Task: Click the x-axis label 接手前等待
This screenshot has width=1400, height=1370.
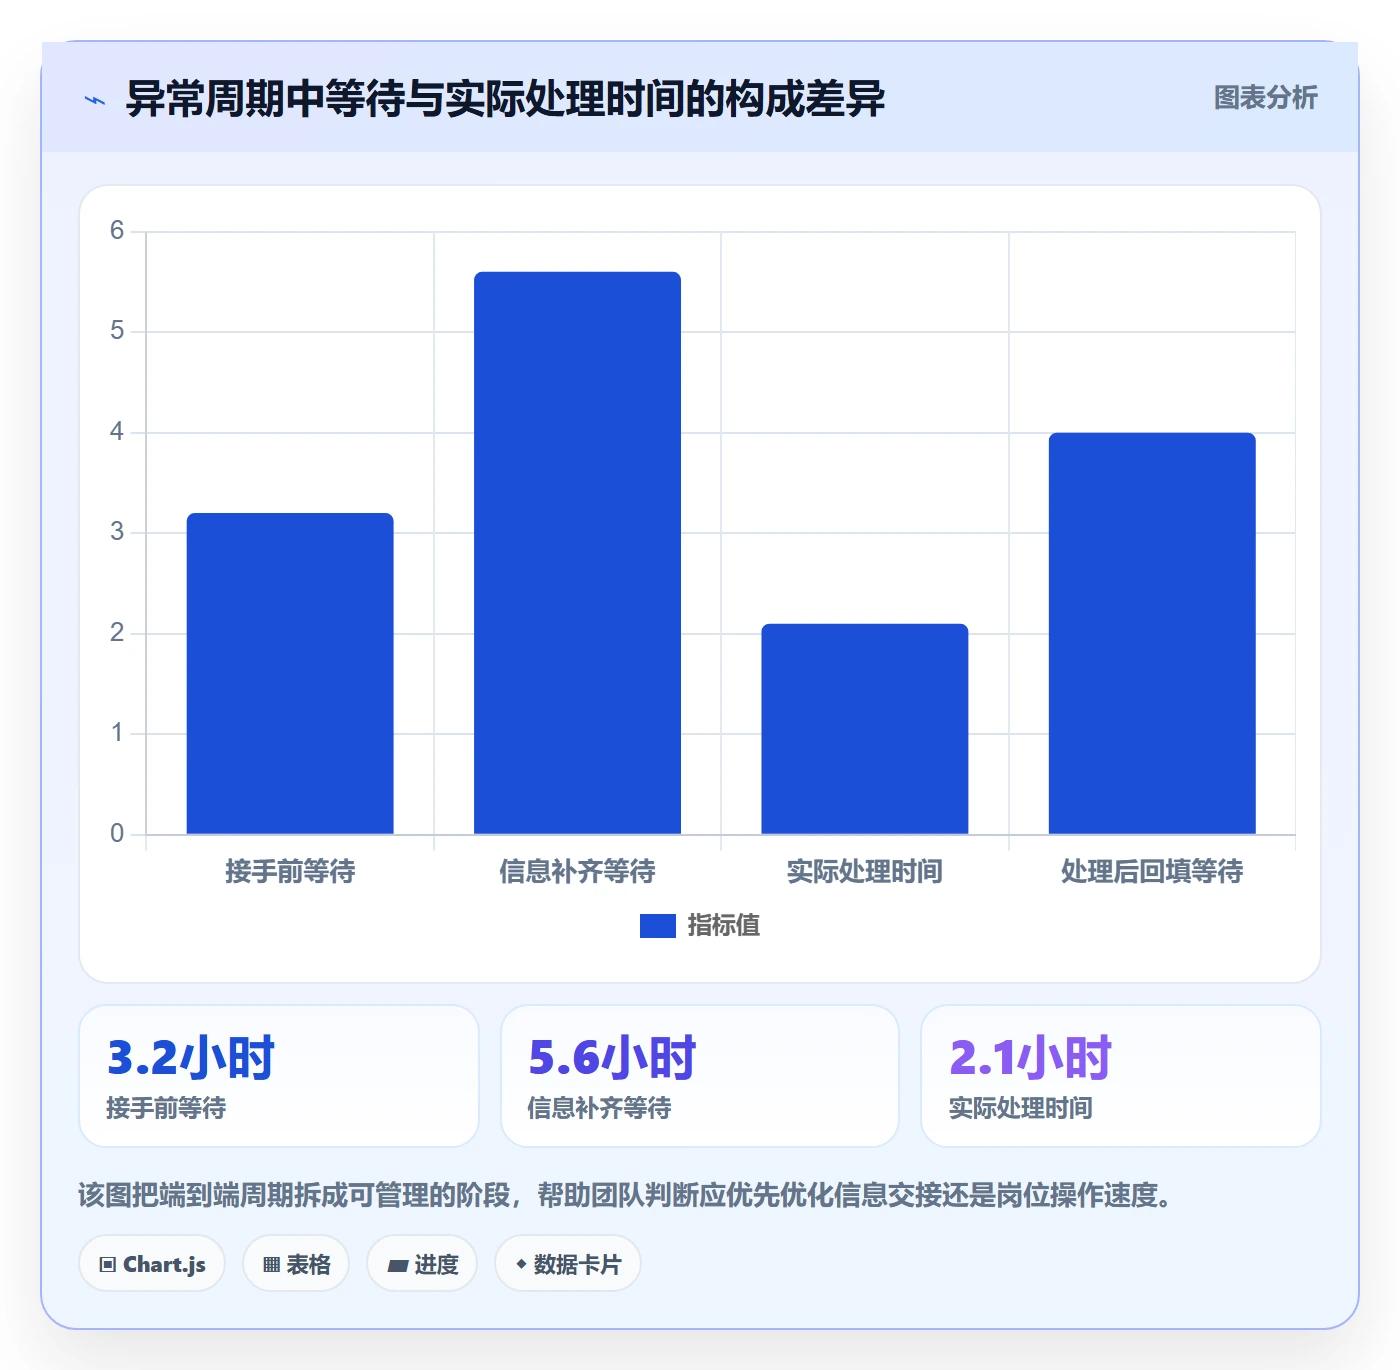Action: tap(290, 872)
